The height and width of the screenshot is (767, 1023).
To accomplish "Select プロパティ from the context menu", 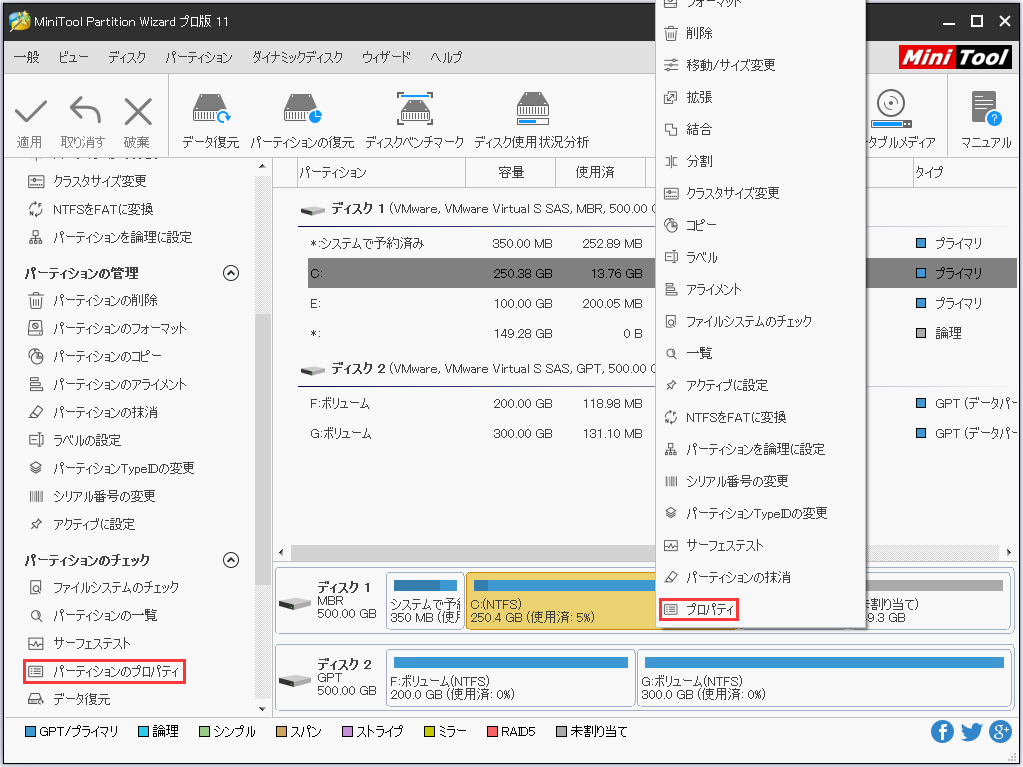I will click(698, 609).
